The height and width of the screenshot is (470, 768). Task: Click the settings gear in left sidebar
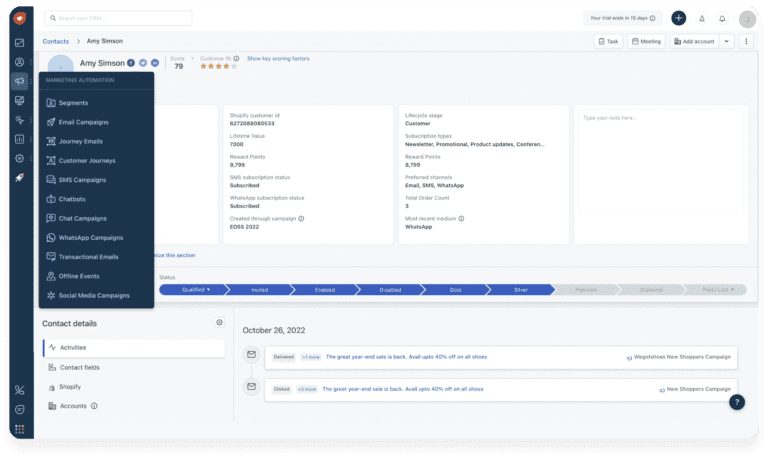[19, 158]
